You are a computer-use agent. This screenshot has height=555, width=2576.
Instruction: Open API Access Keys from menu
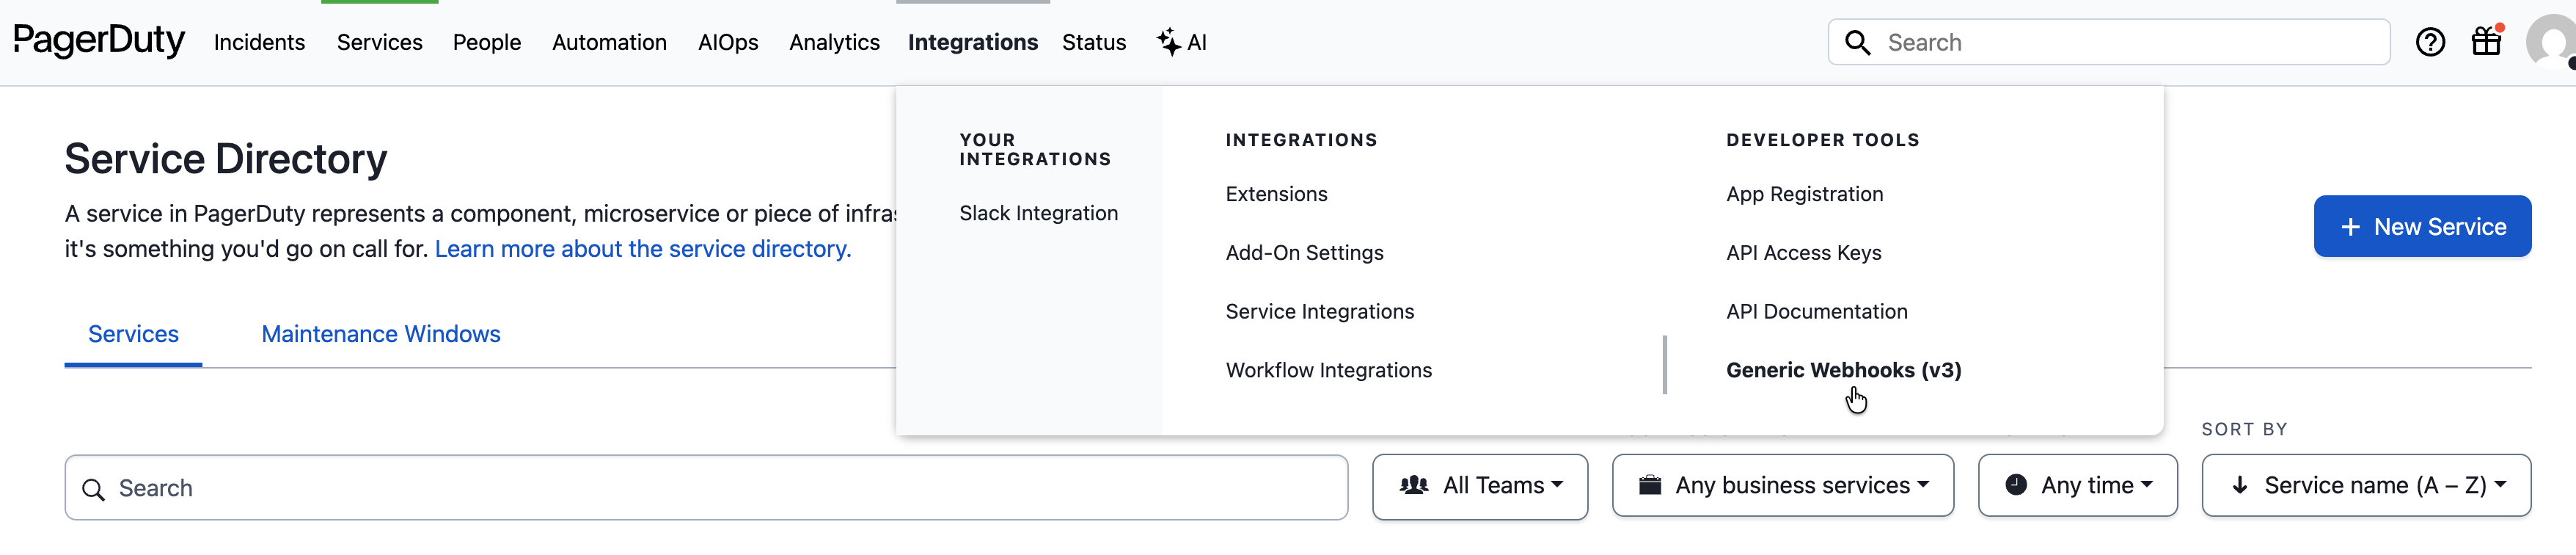[x=1803, y=253]
